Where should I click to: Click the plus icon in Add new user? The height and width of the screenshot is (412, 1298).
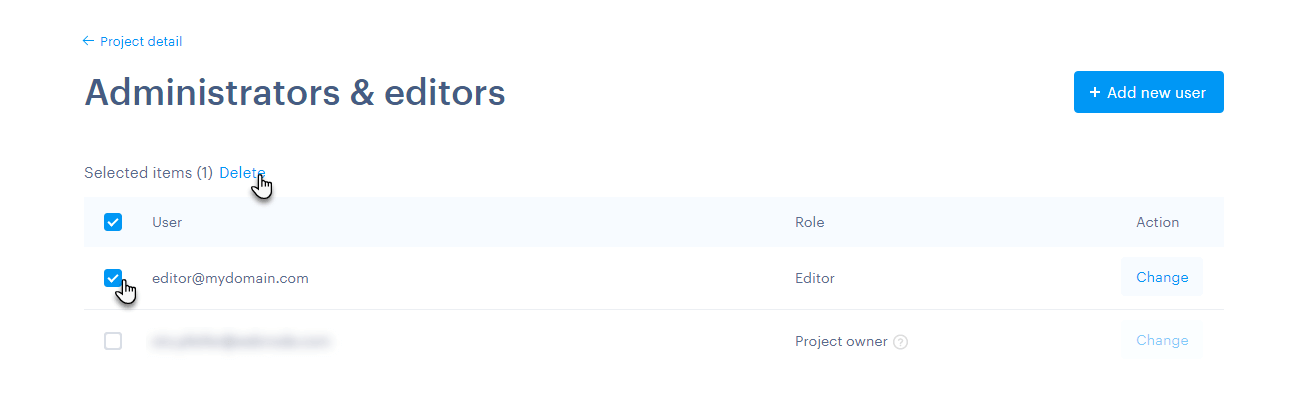click(x=1095, y=92)
